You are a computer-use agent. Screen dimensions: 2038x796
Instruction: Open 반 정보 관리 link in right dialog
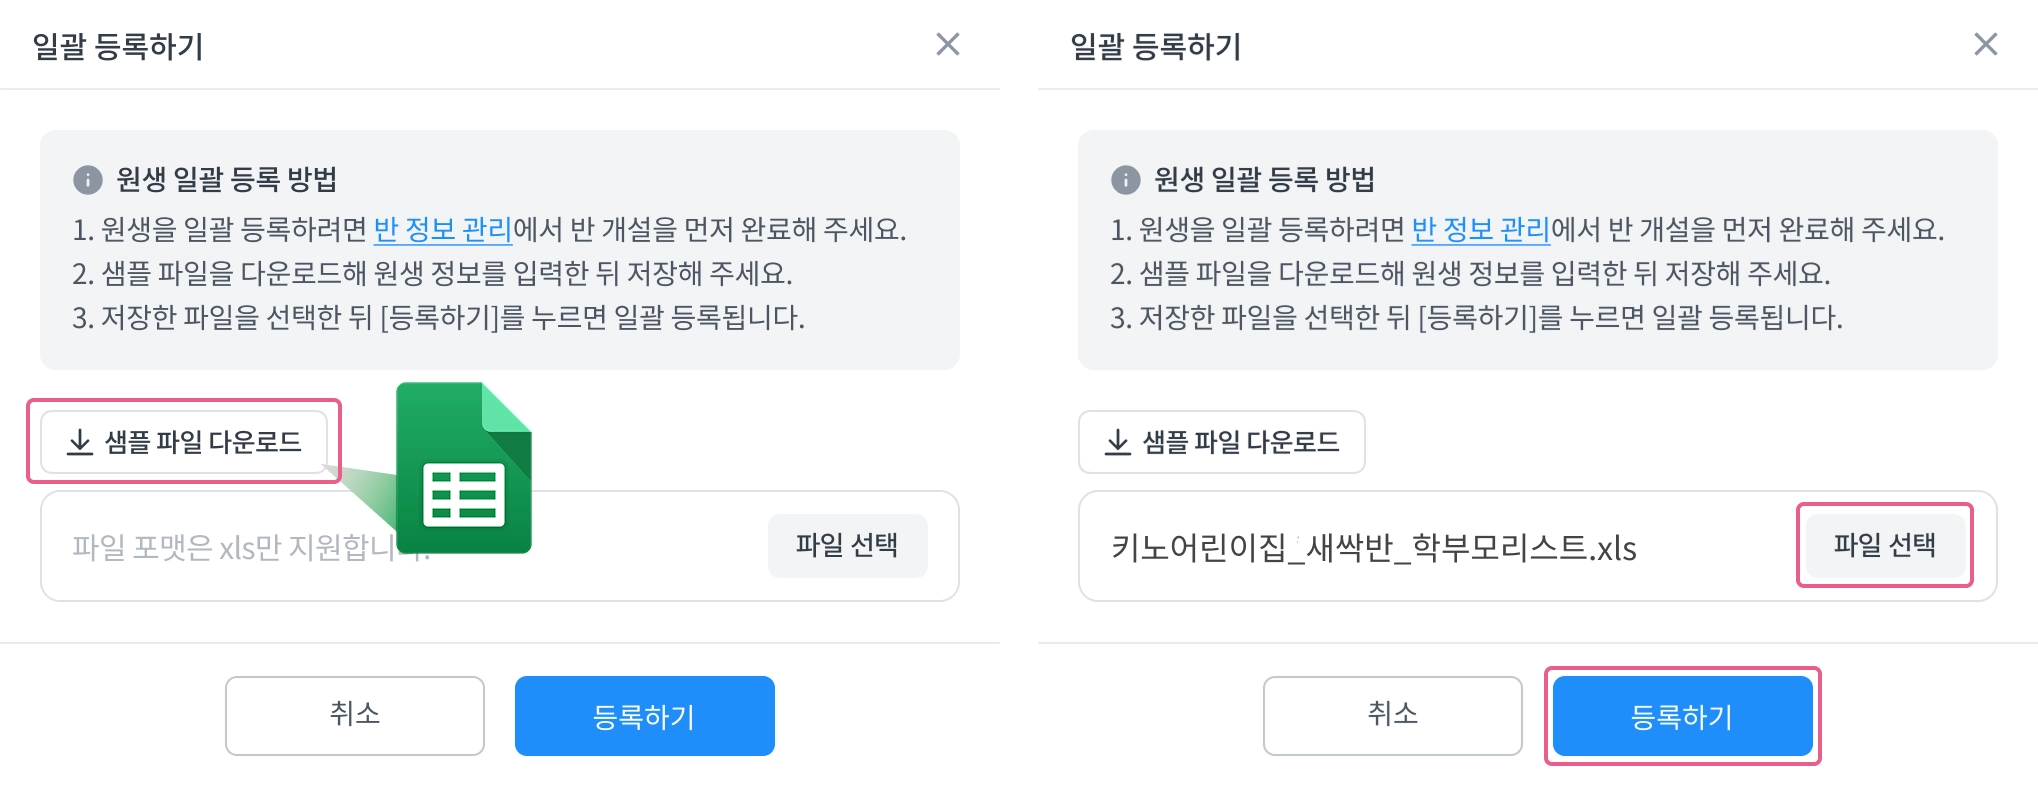click(x=1480, y=230)
